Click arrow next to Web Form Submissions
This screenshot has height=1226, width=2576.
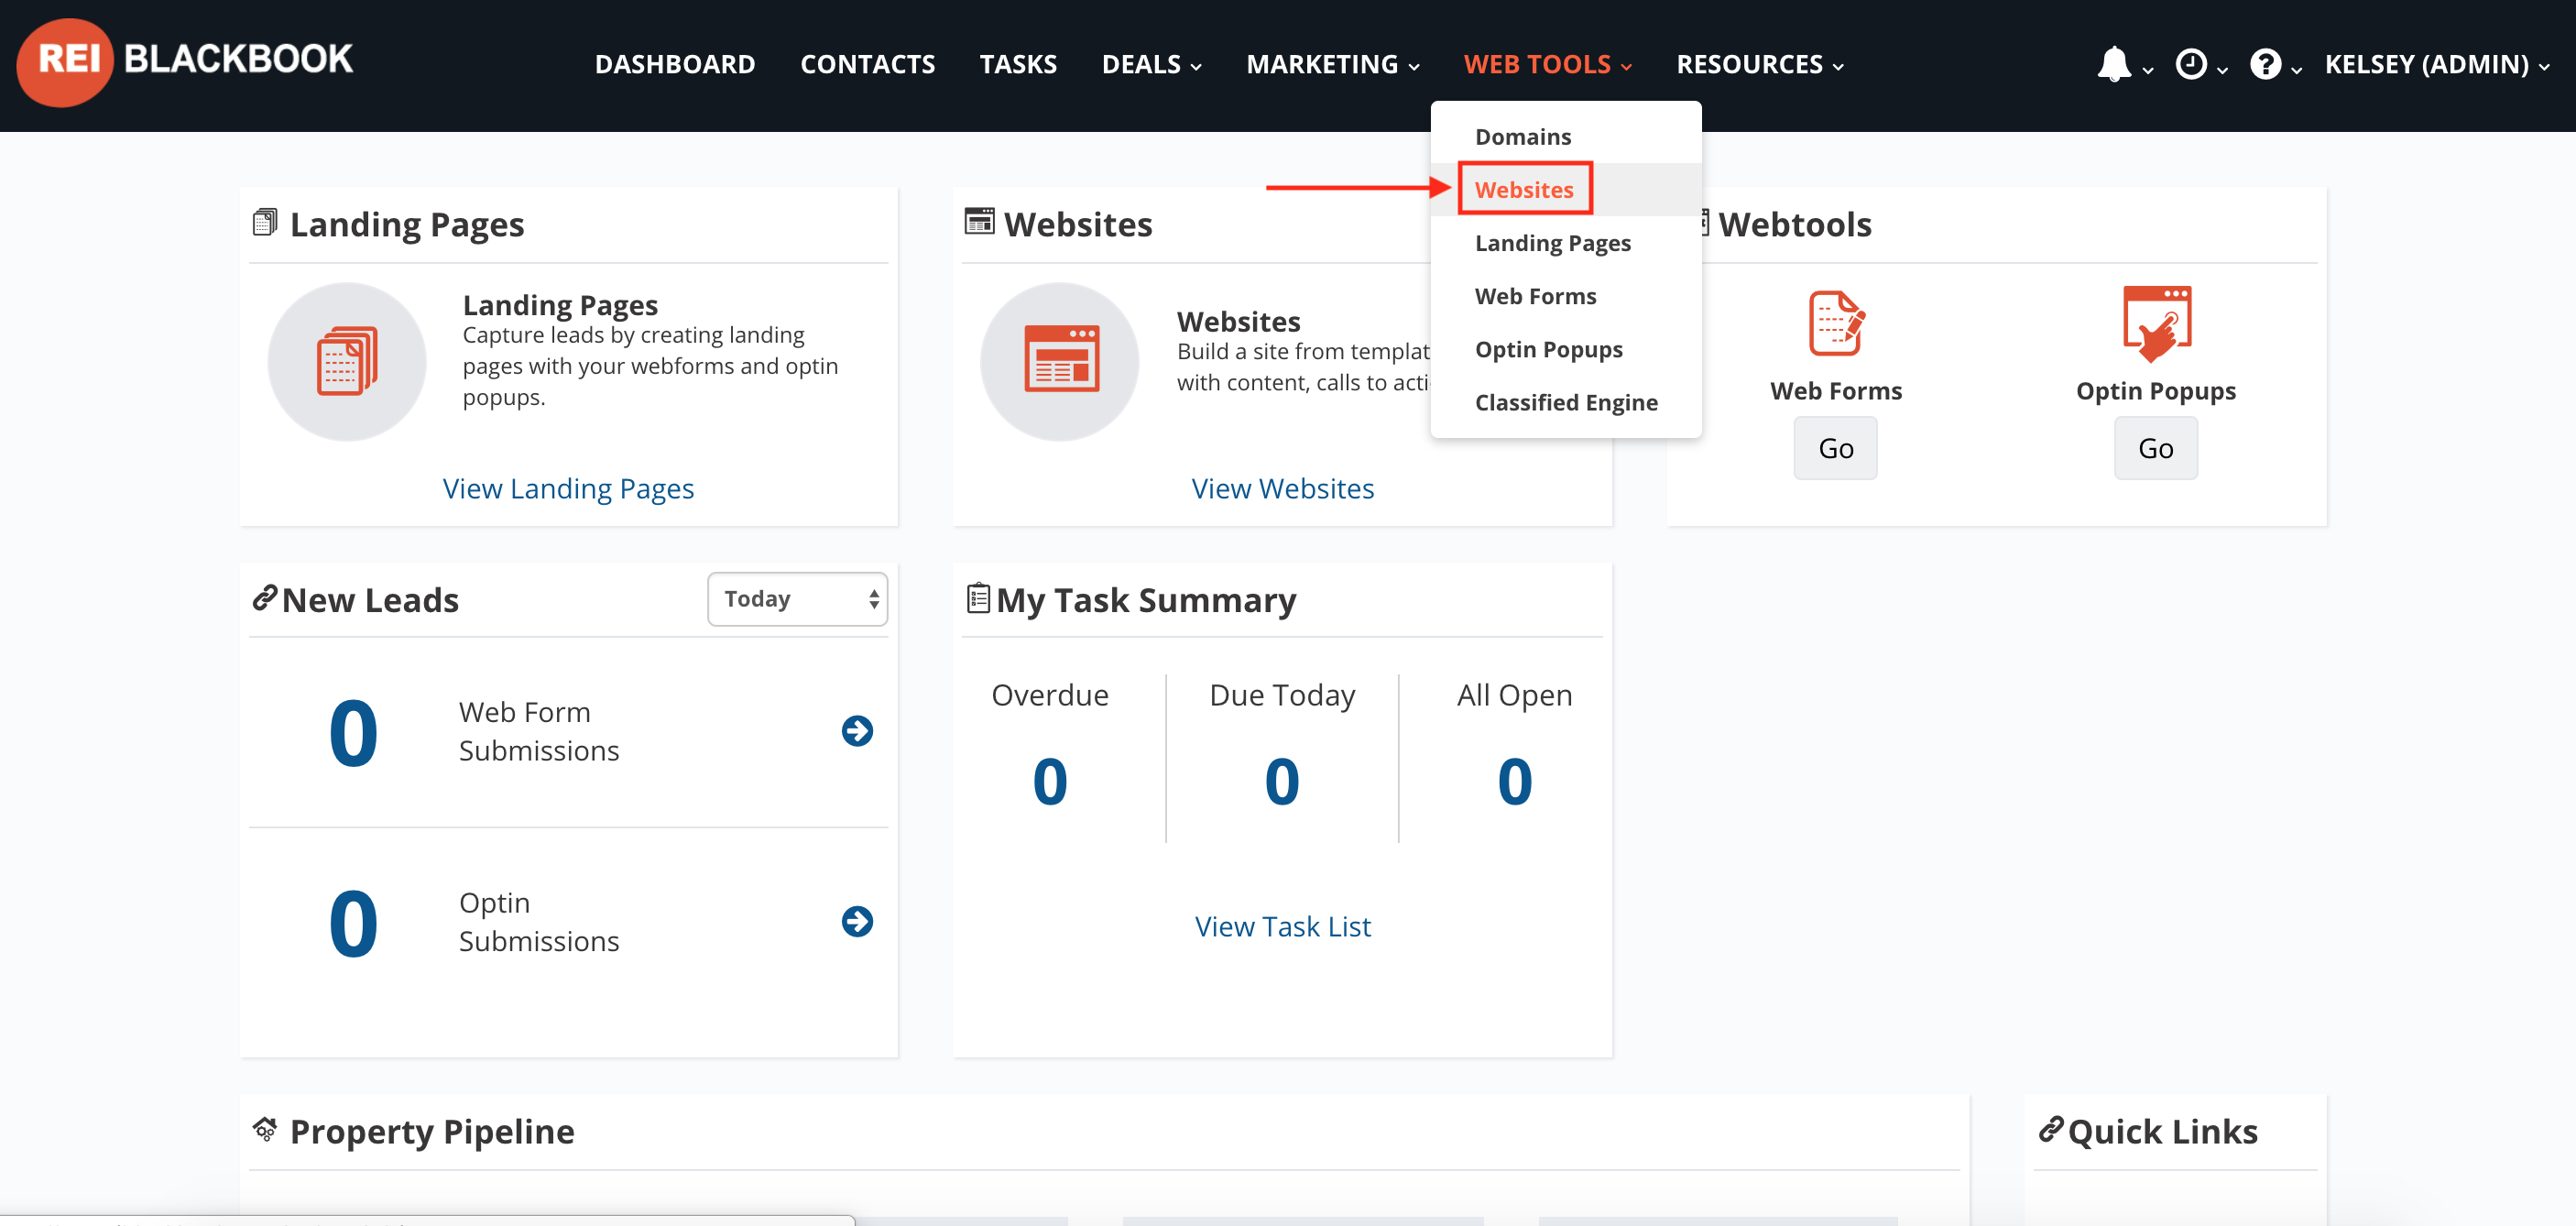point(857,731)
